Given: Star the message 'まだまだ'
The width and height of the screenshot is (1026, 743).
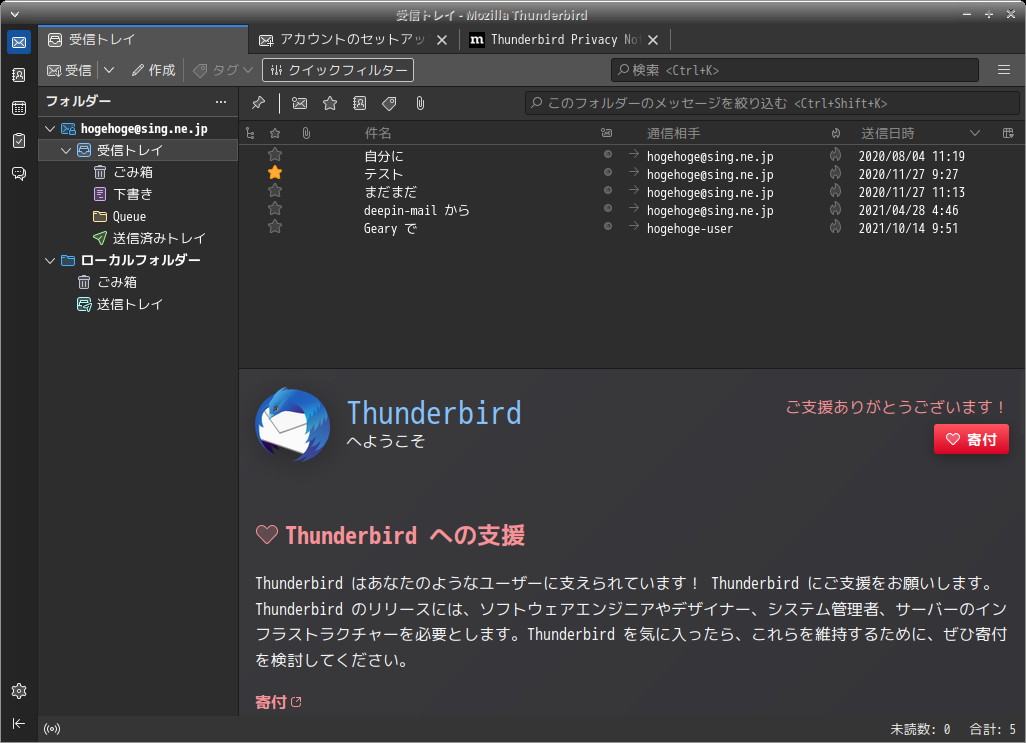Looking at the screenshot, I should 275,191.
